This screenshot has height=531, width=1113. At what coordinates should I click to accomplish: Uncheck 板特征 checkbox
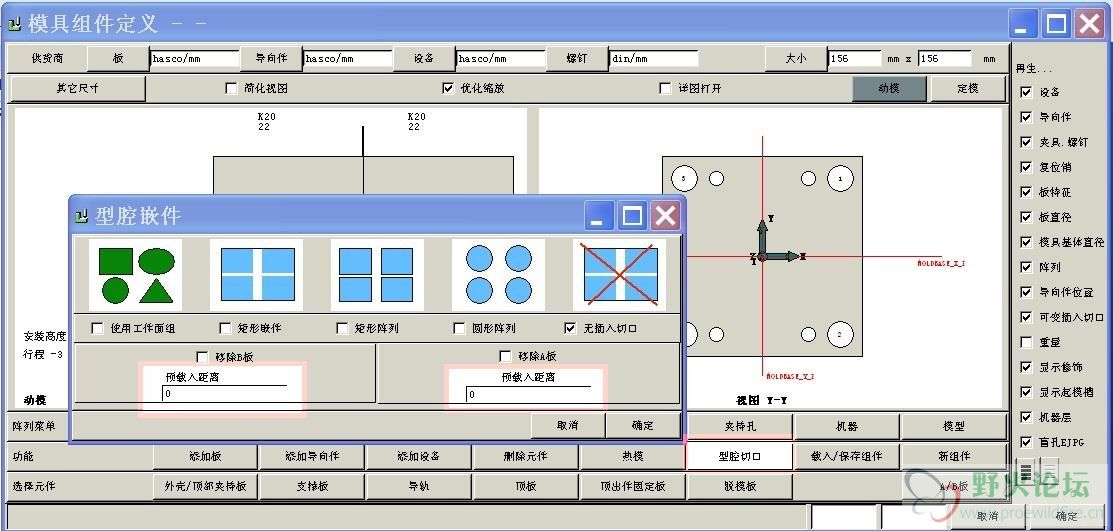pos(1026,192)
